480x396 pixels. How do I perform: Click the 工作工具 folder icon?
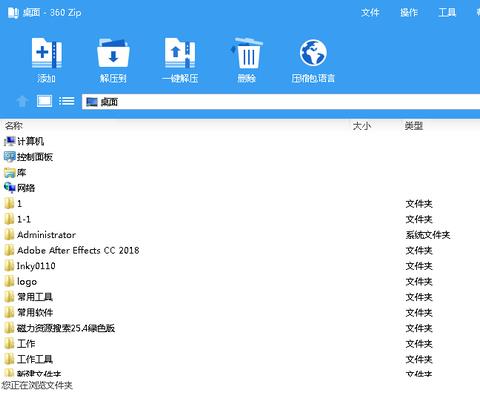pos(9,359)
